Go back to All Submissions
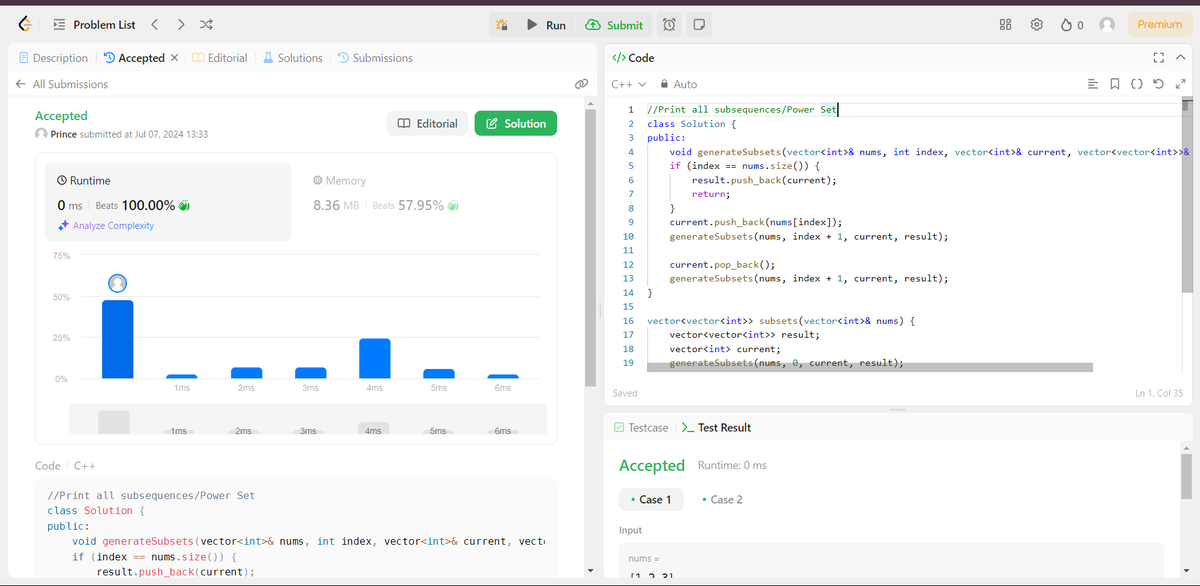This screenshot has width=1200, height=586. pos(61,84)
